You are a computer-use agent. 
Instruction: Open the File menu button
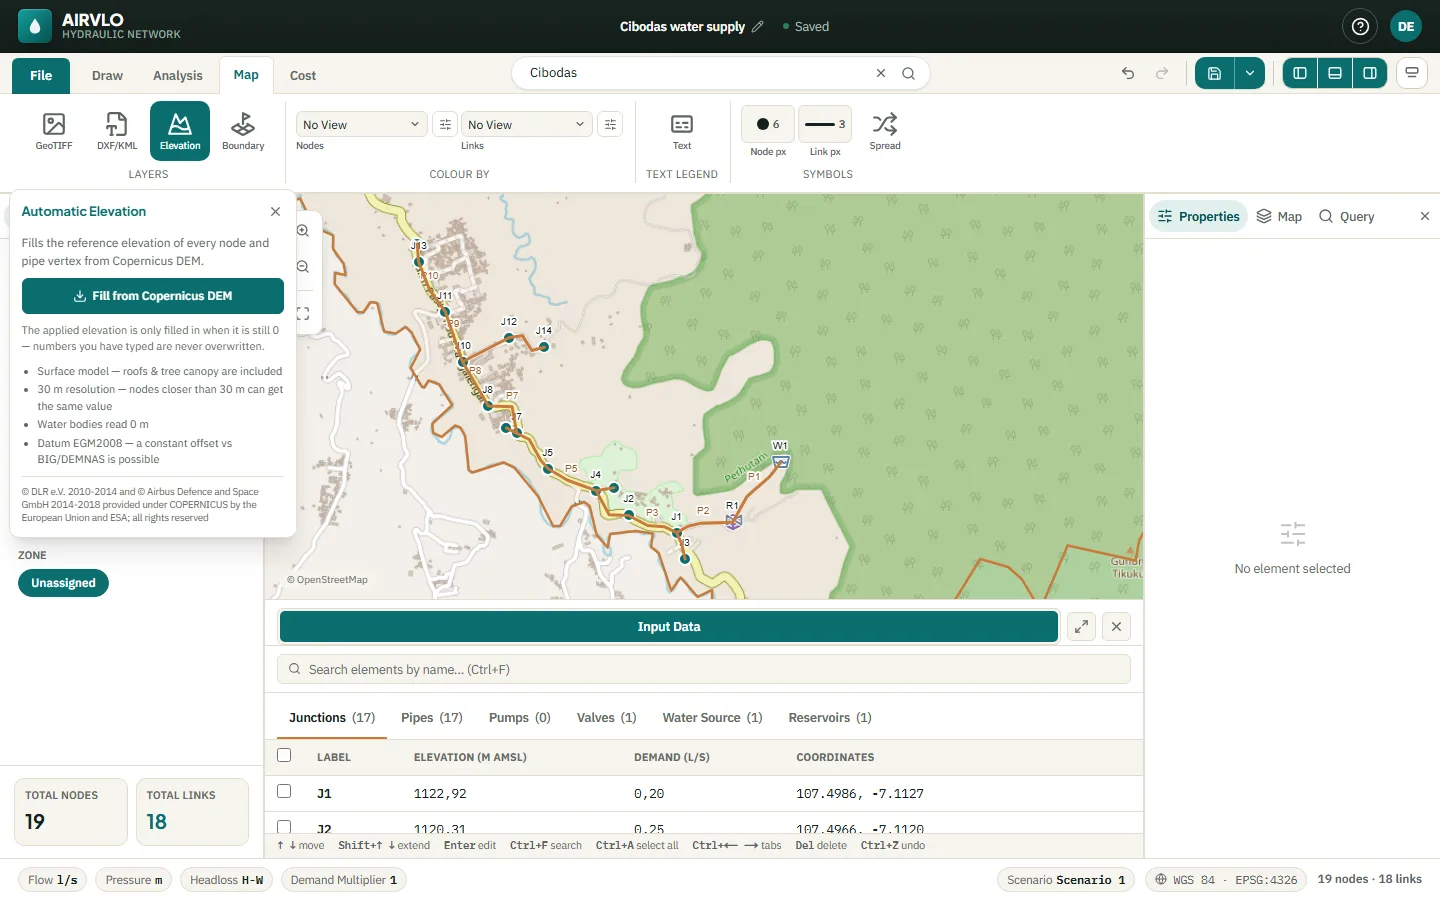coord(41,76)
